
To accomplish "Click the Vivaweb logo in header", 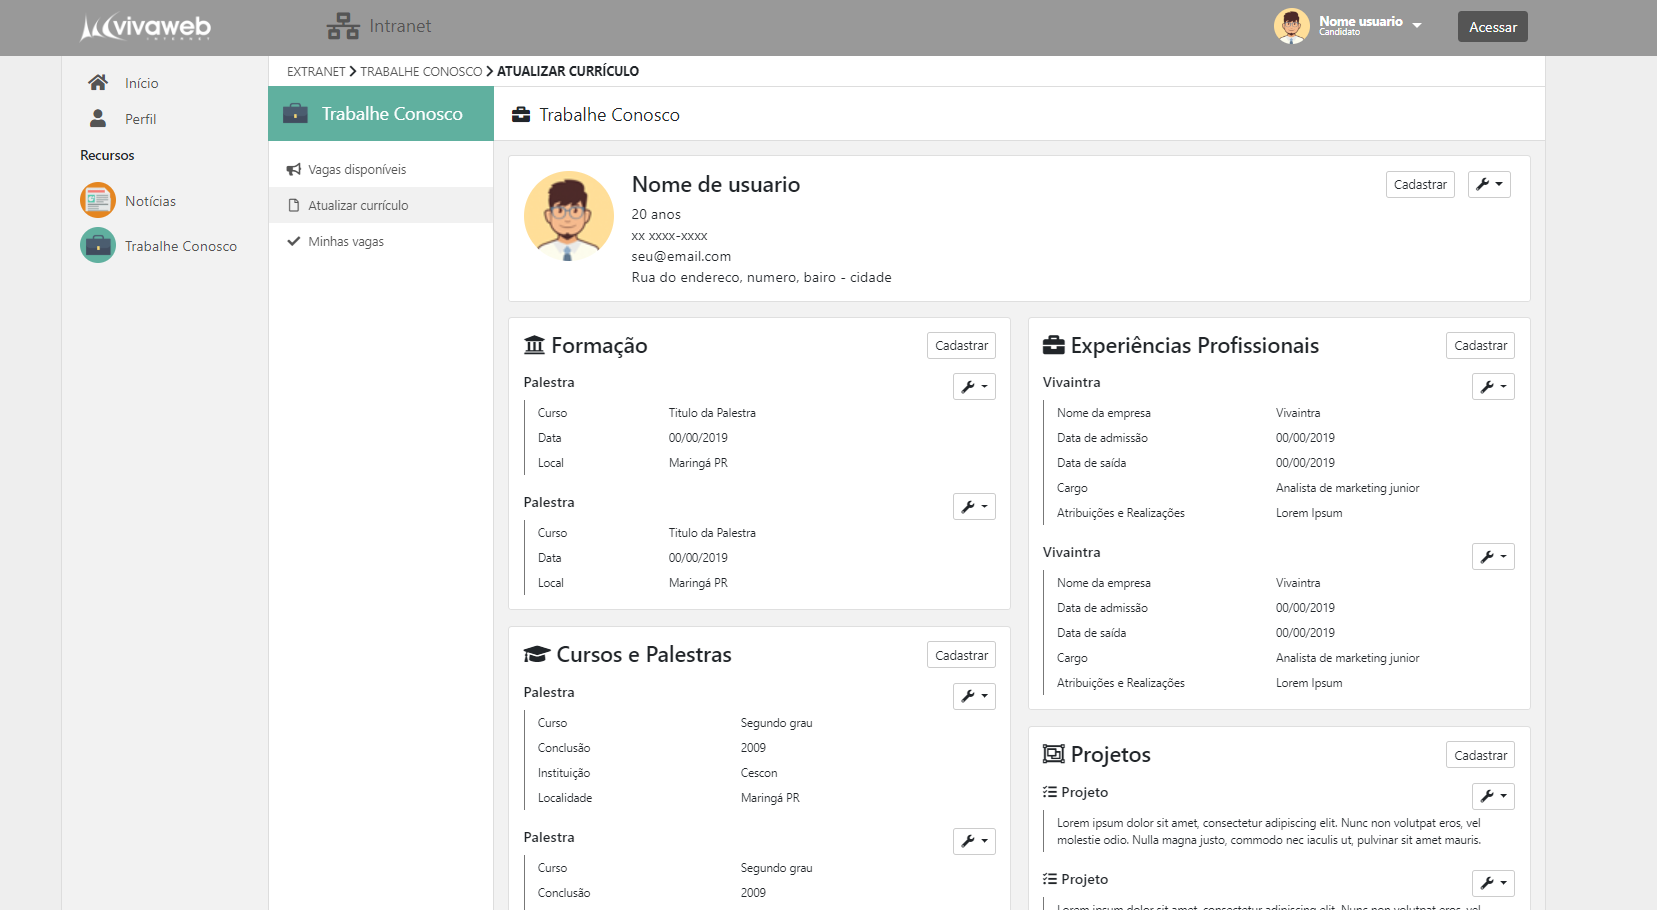I will click(x=146, y=27).
